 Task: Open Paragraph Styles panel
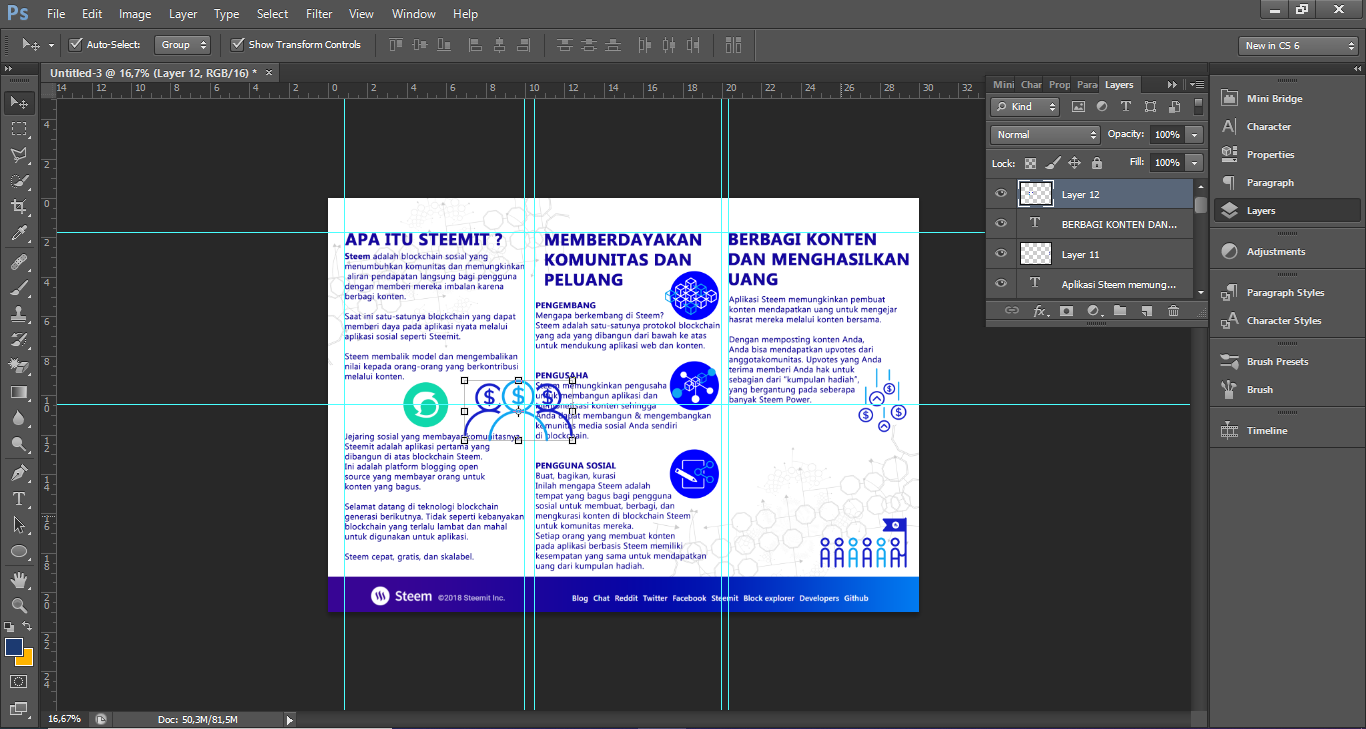click(x=1285, y=293)
